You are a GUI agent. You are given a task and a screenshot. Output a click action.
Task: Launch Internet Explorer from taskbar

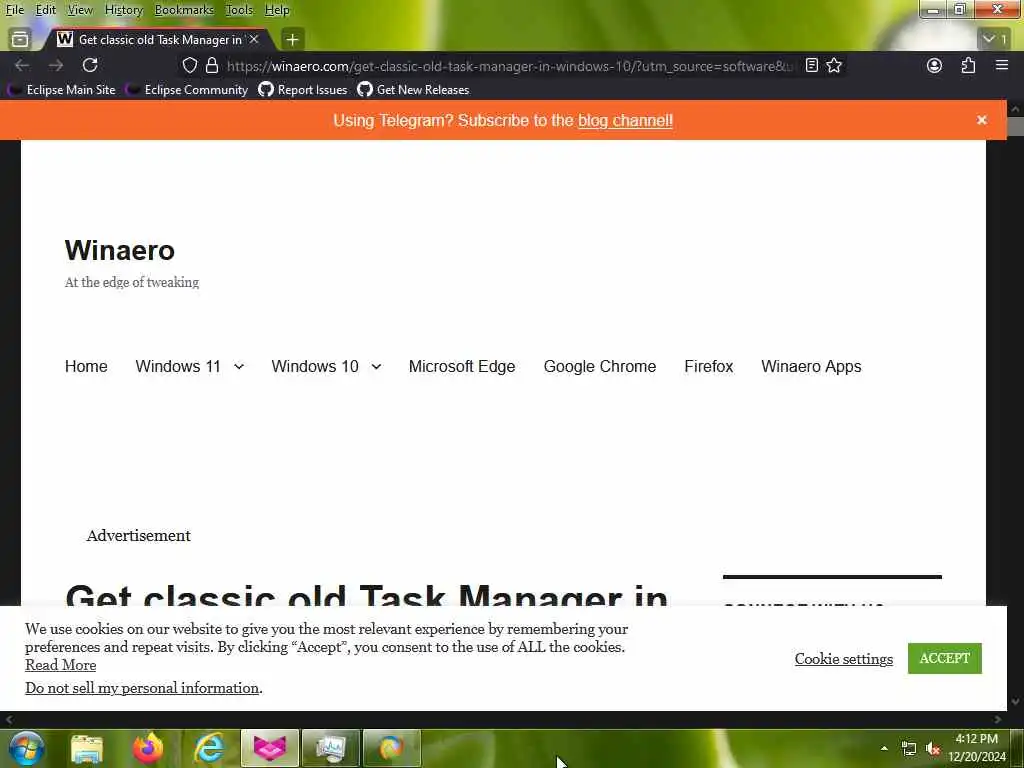click(209, 748)
